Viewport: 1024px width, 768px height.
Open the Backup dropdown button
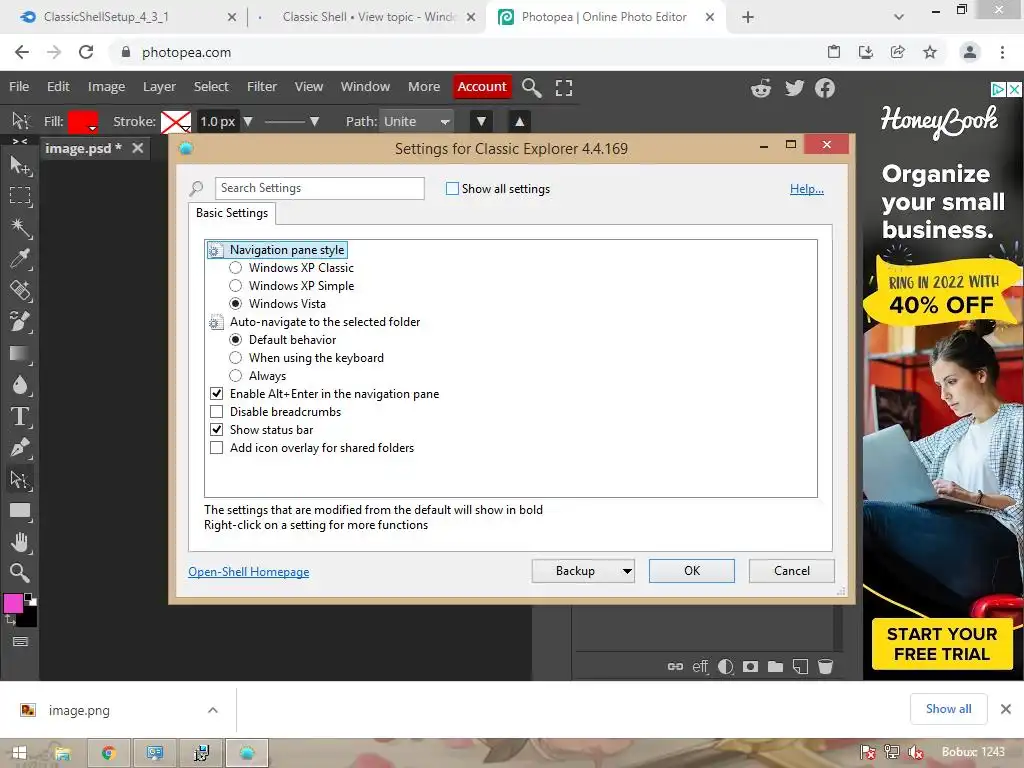pos(583,571)
